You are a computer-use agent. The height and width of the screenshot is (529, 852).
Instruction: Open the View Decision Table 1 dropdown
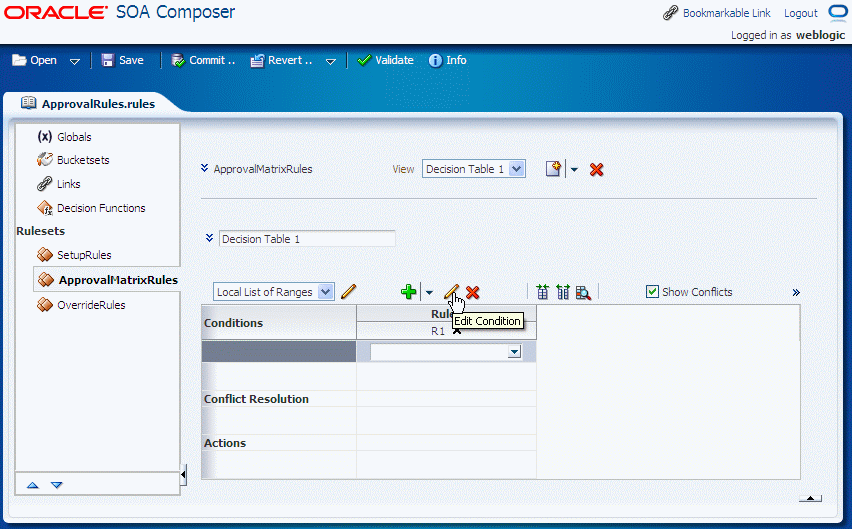click(517, 169)
